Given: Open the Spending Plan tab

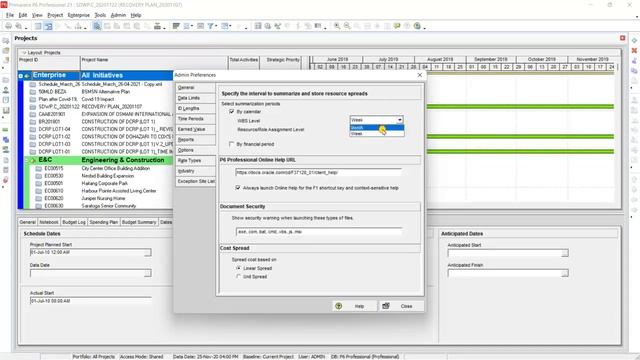Looking at the screenshot, I should point(104,222).
